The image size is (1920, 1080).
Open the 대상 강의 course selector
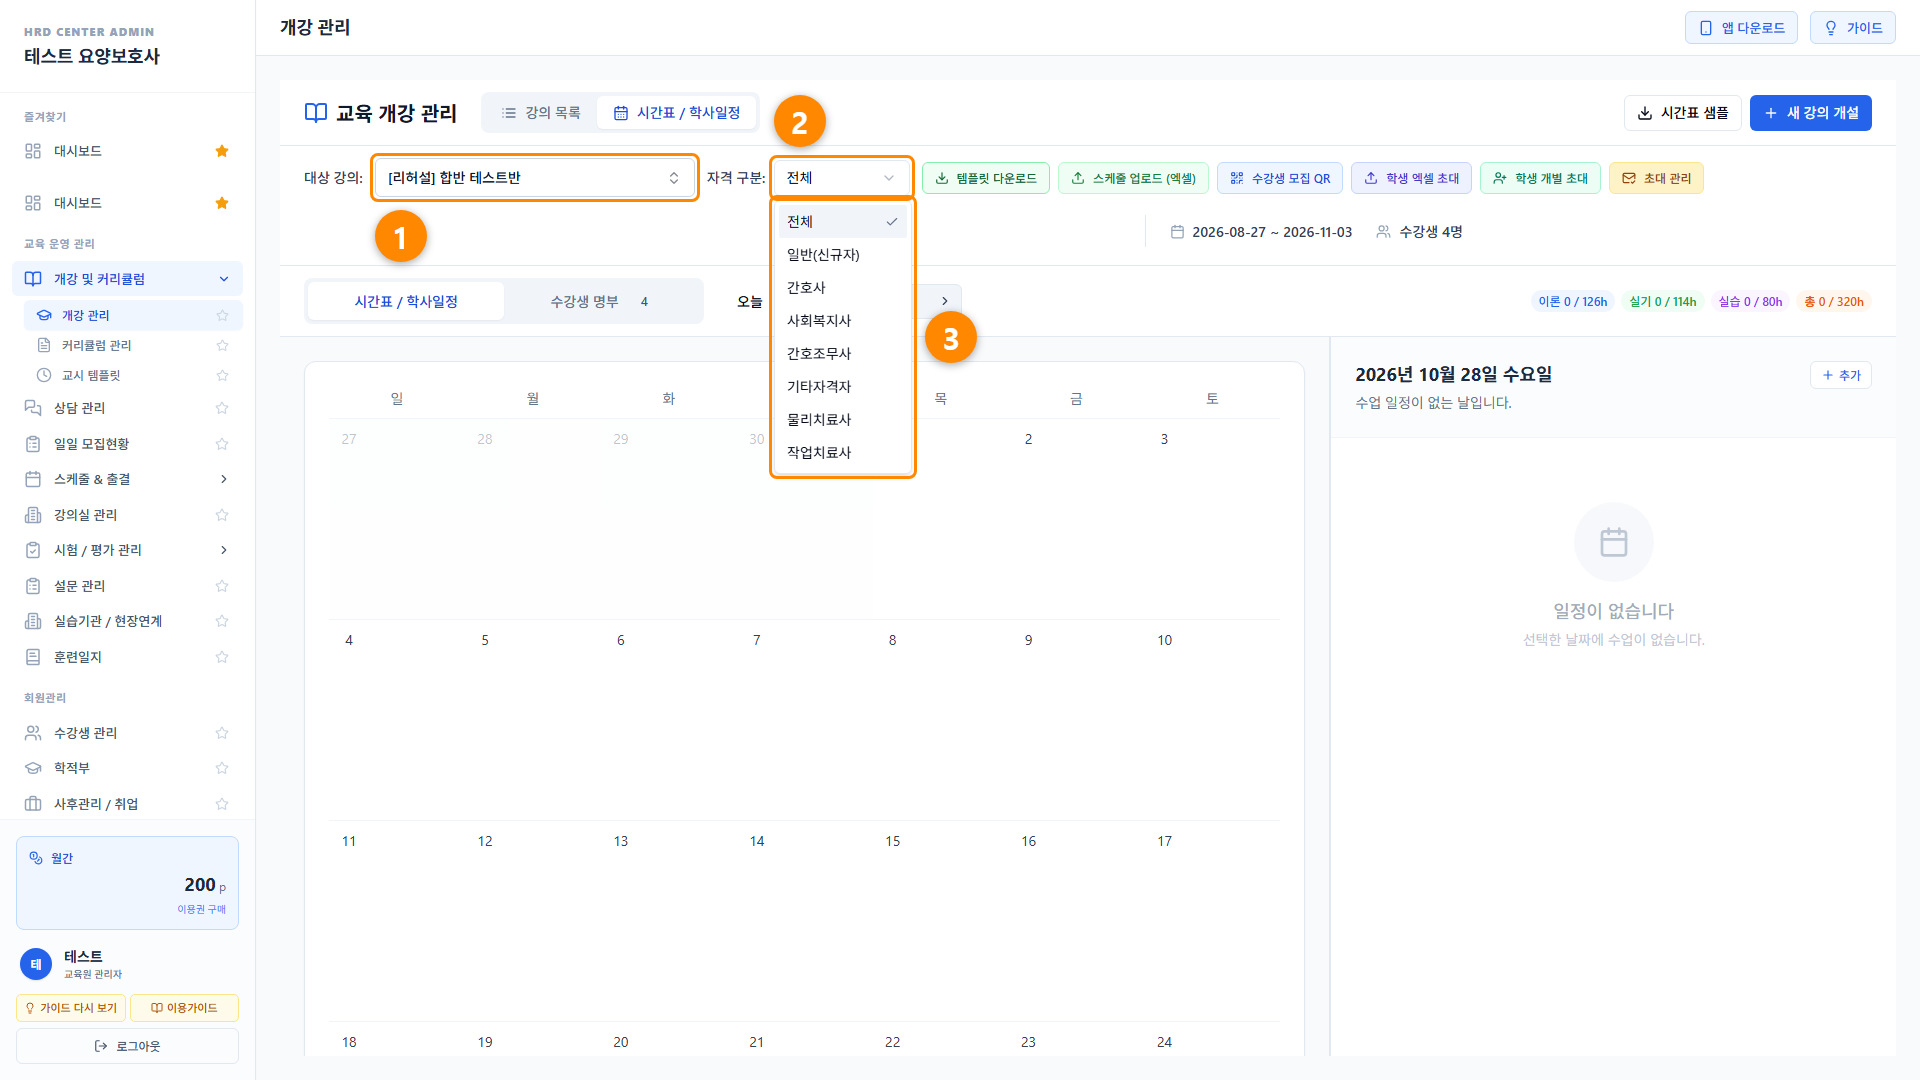click(535, 178)
